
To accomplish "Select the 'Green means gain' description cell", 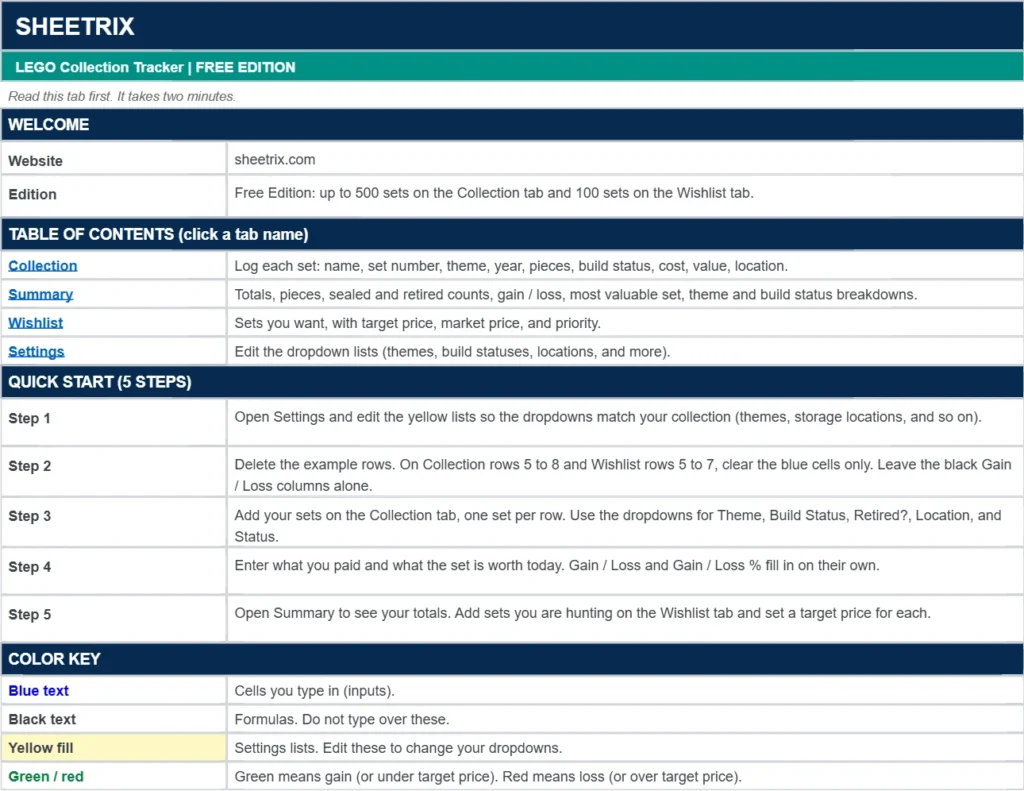I will pos(625,777).
